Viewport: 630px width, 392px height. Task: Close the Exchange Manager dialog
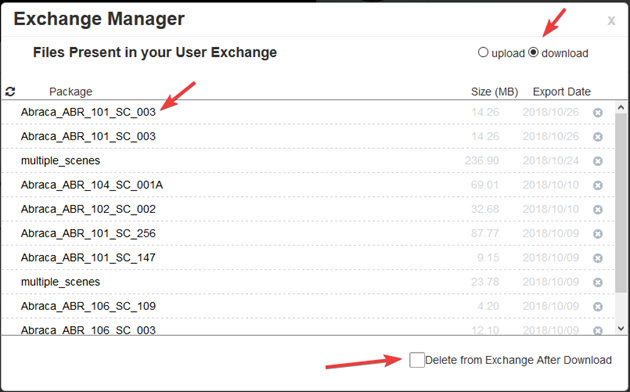coord(611,20)
